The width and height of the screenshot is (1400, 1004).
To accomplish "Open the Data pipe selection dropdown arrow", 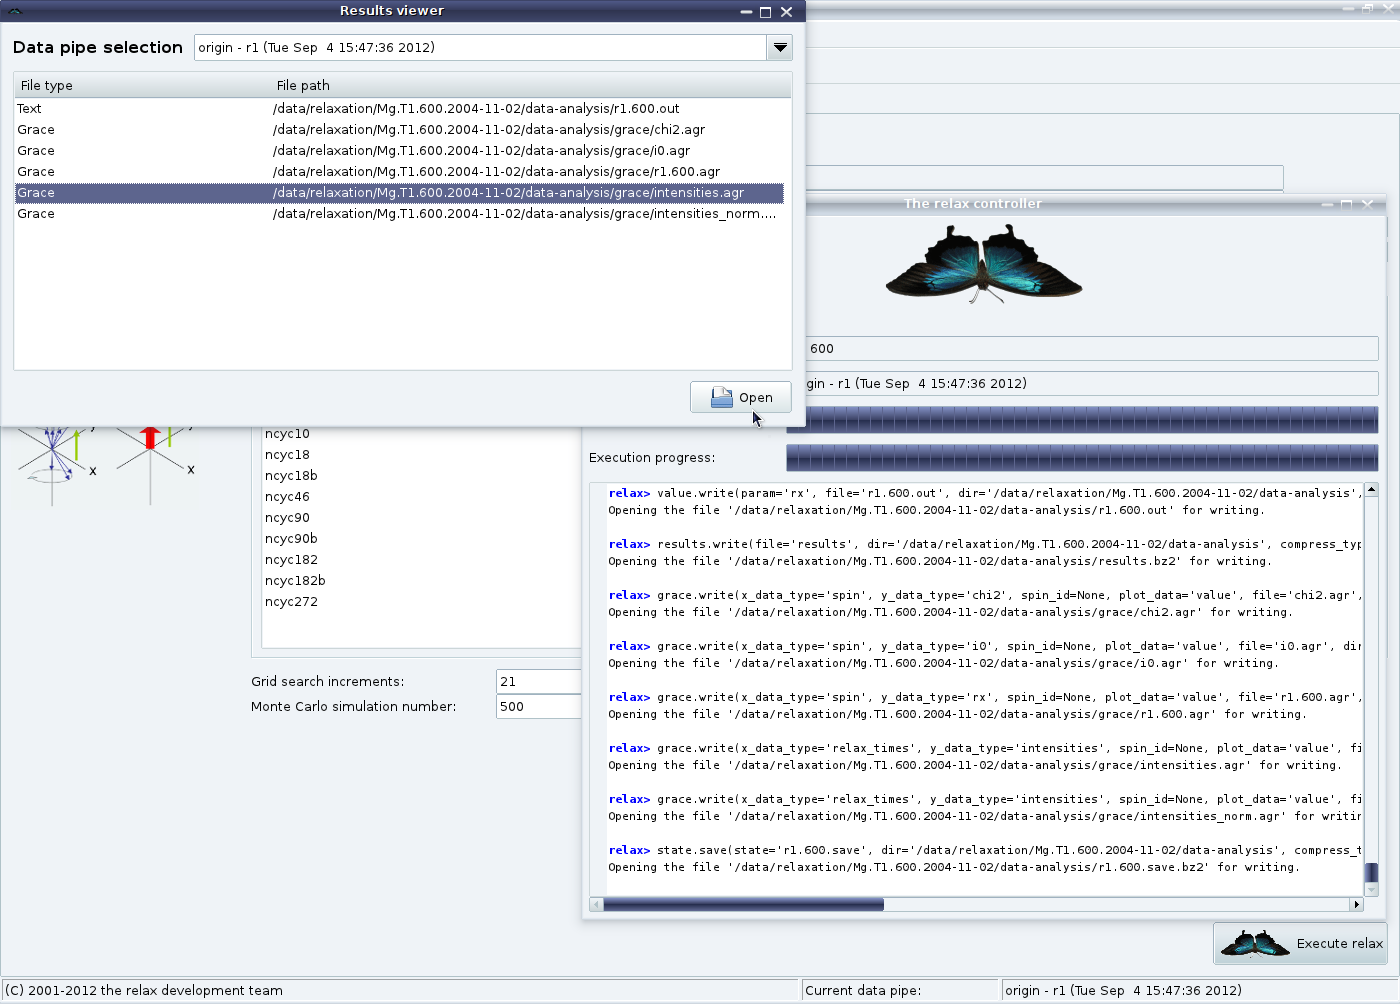I will tap(780, 47).
